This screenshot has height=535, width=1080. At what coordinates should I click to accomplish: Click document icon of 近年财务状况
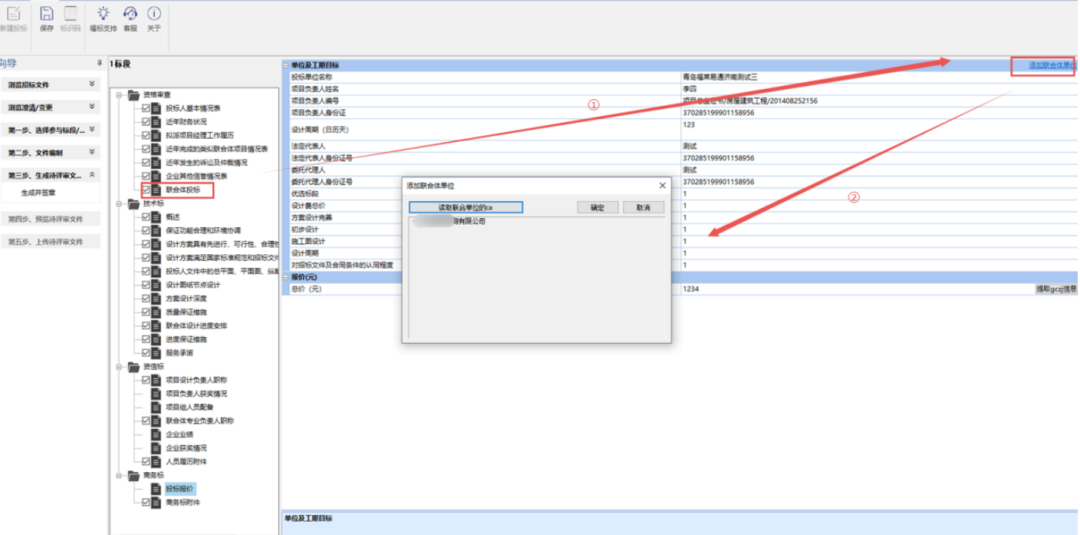[156, 122]
